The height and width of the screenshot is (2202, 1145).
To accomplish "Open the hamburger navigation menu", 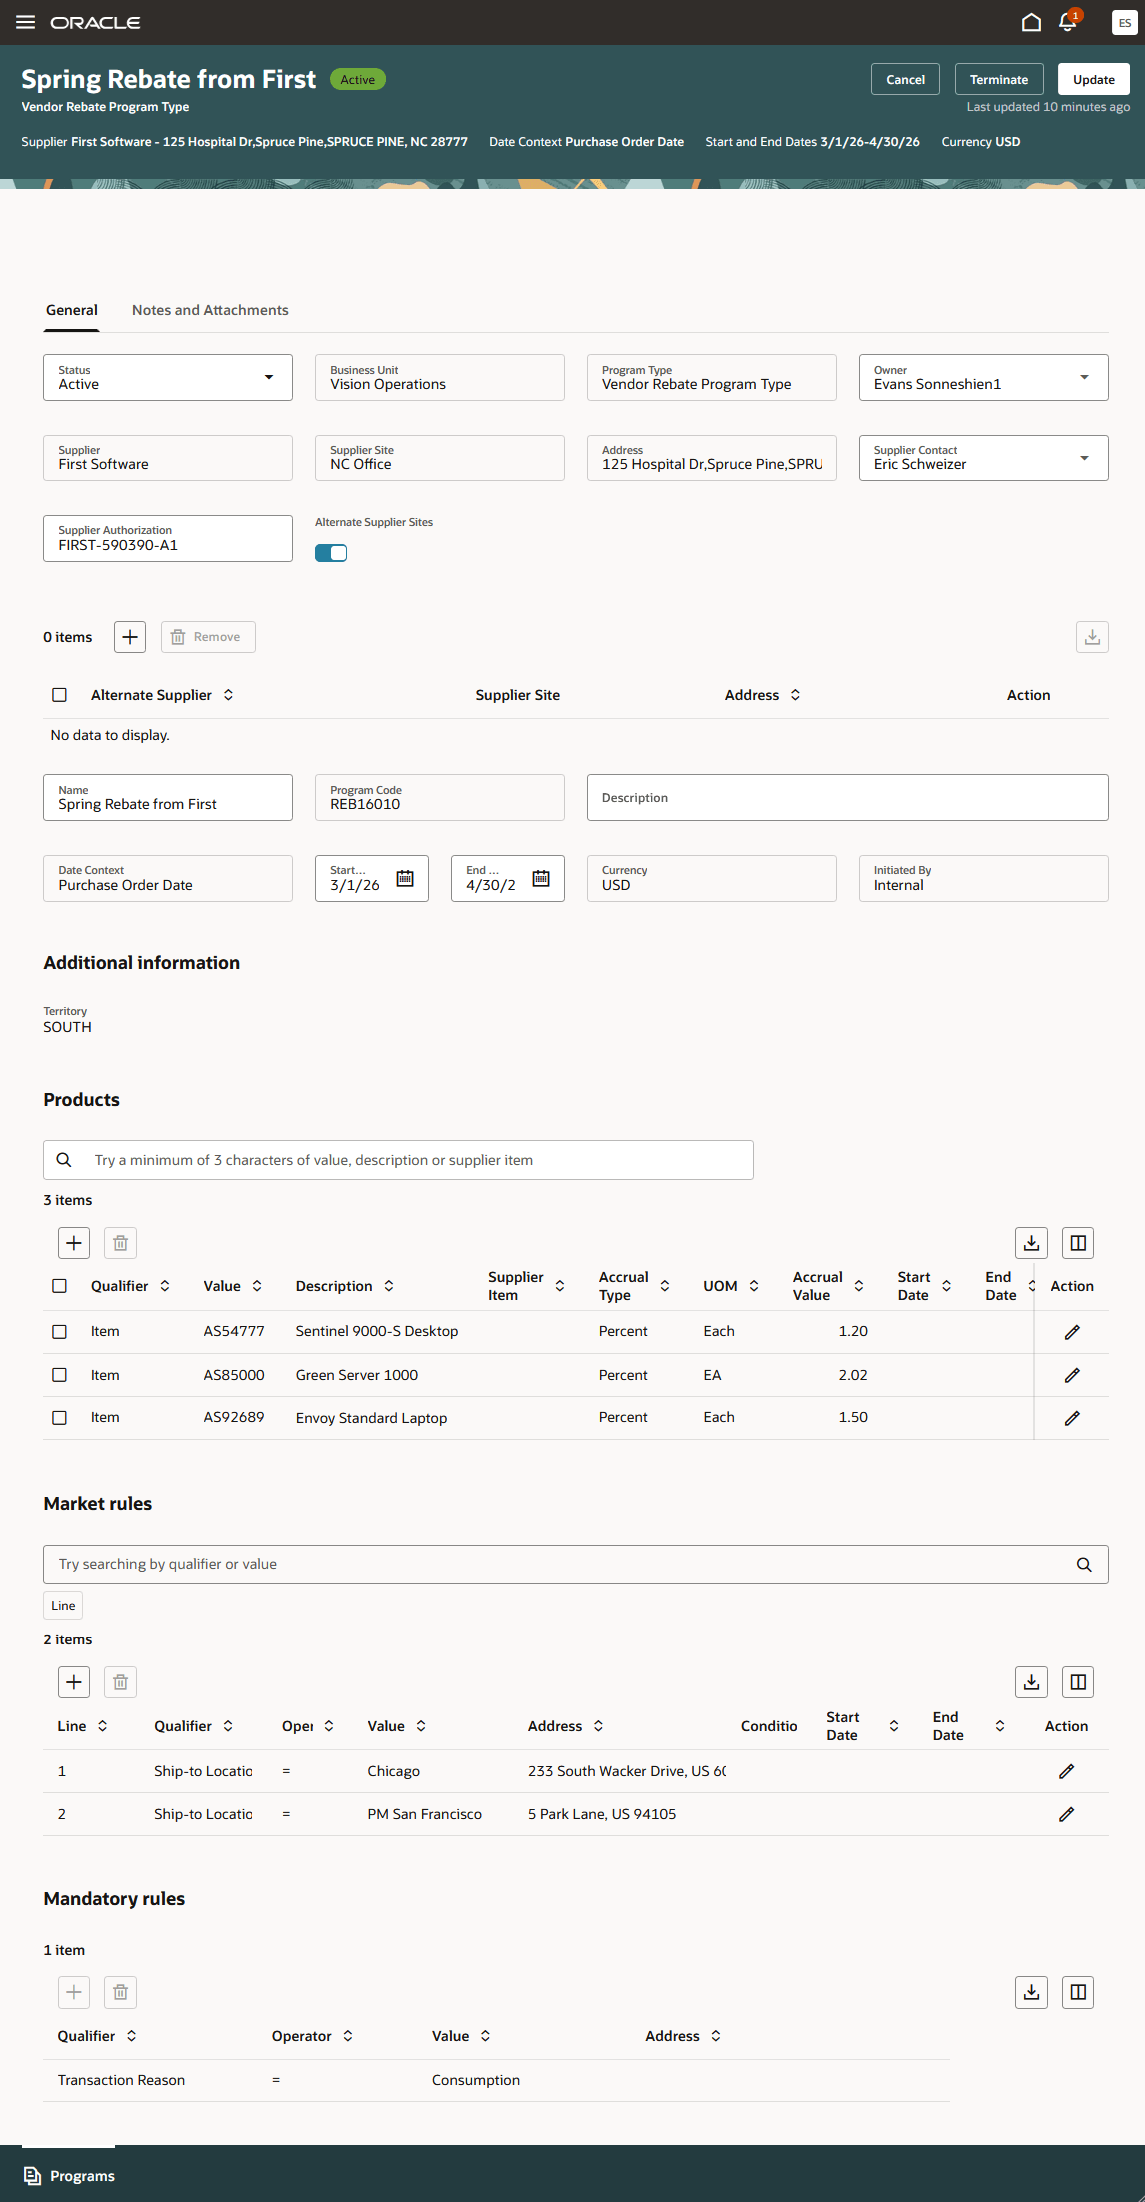I will (x=25, y=22).
